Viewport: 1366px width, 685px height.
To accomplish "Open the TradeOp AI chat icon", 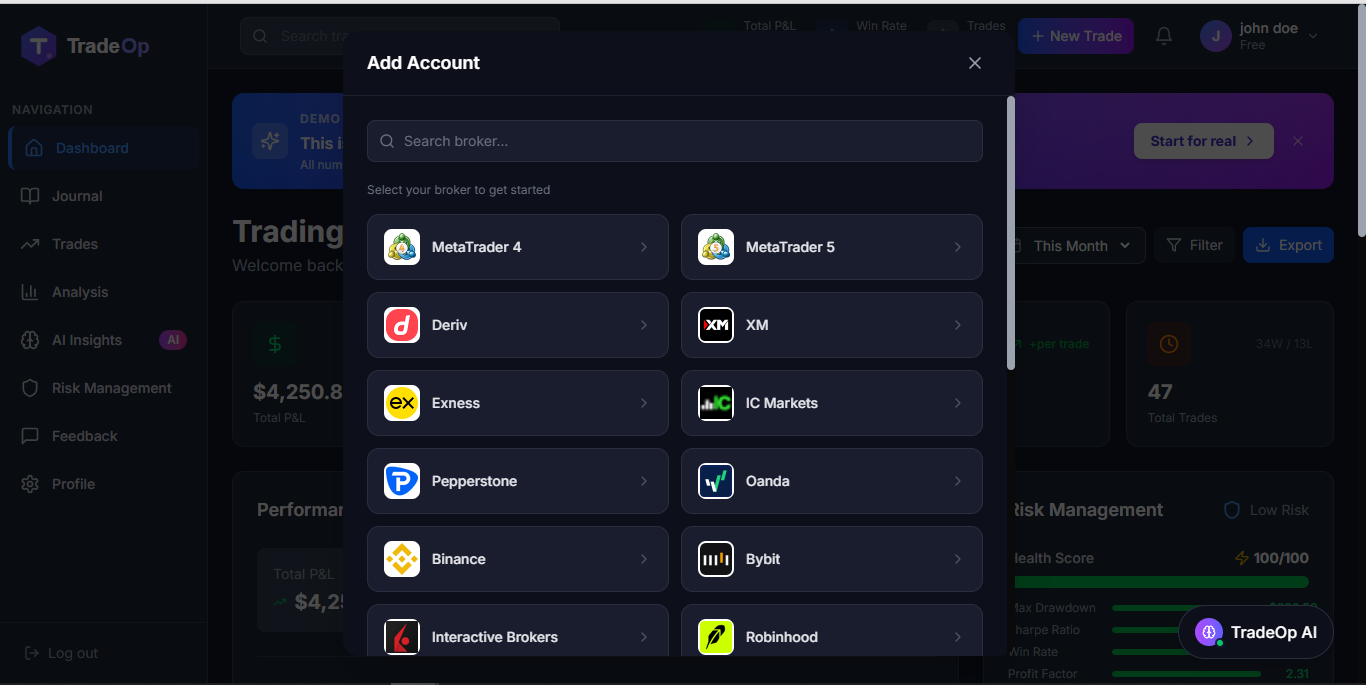I will (x=1209, y=632).
